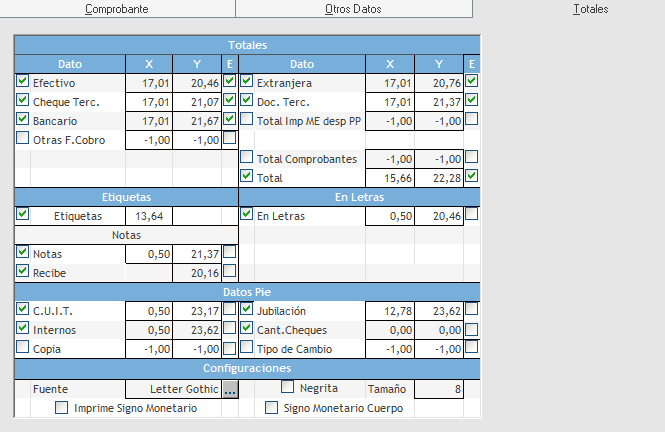Open font picker button next to Letter Gothic
Screen dimensions: 665x432
click(x=230, y=389)
